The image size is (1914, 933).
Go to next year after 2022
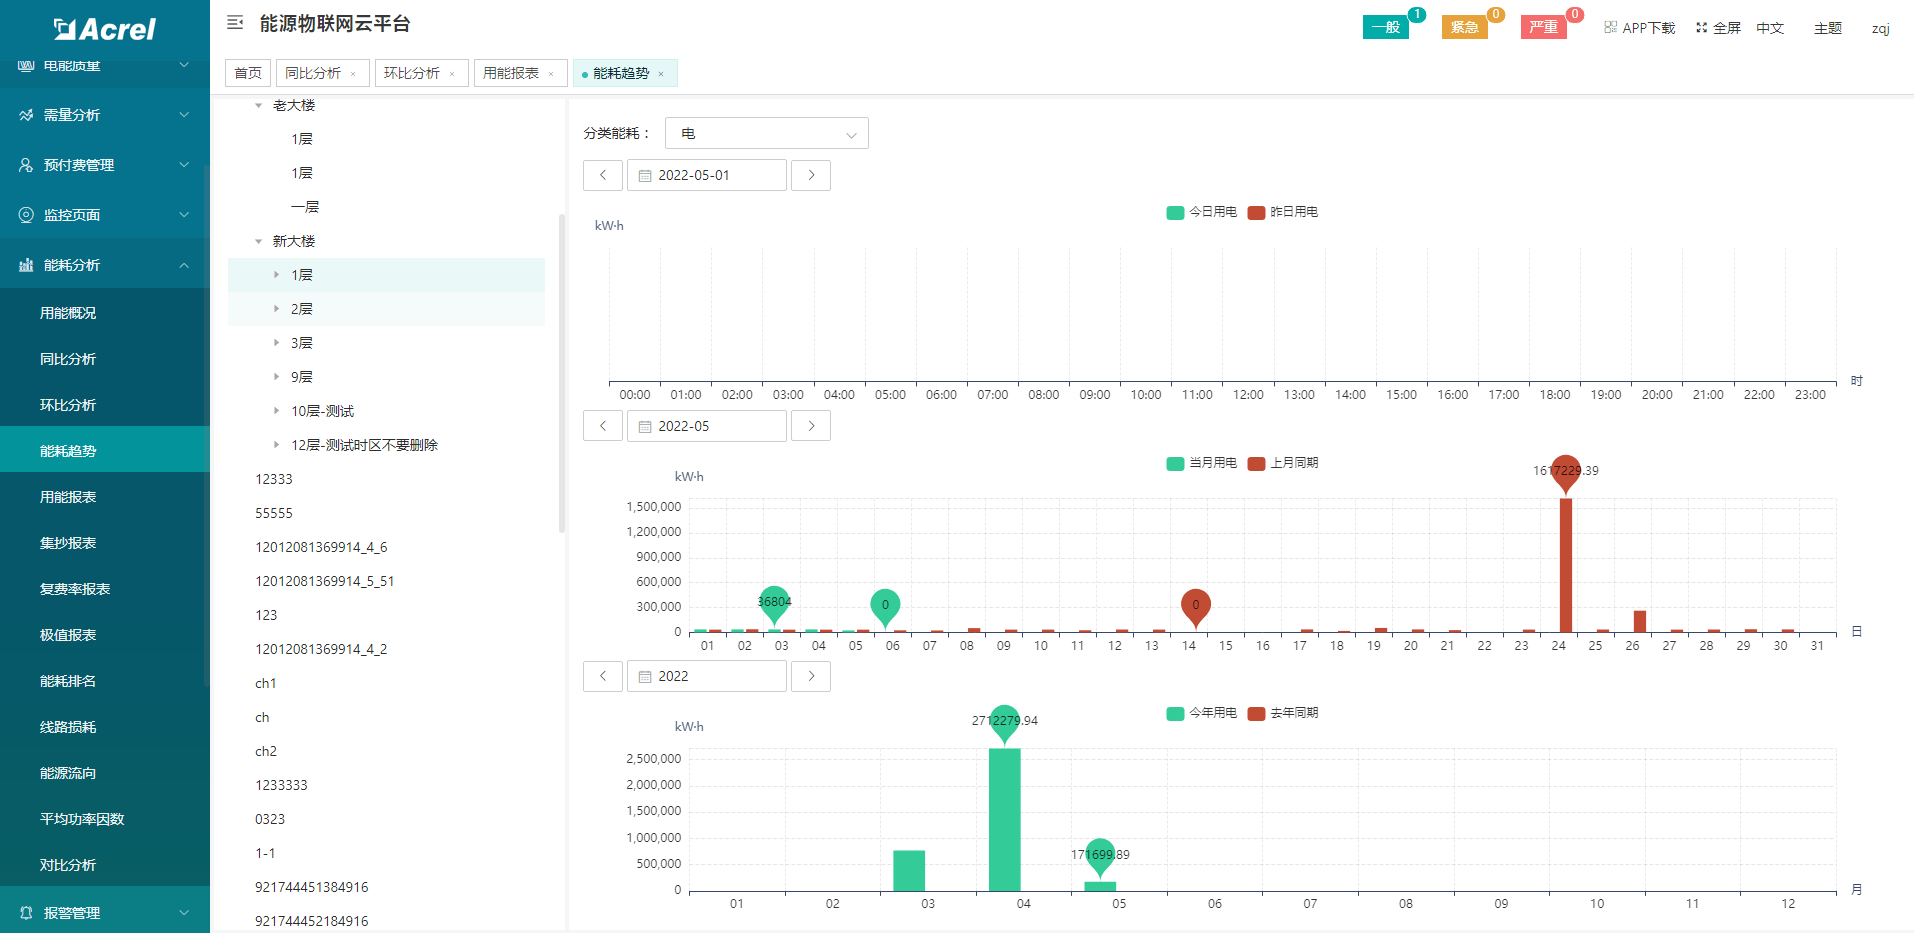point(811,676)
